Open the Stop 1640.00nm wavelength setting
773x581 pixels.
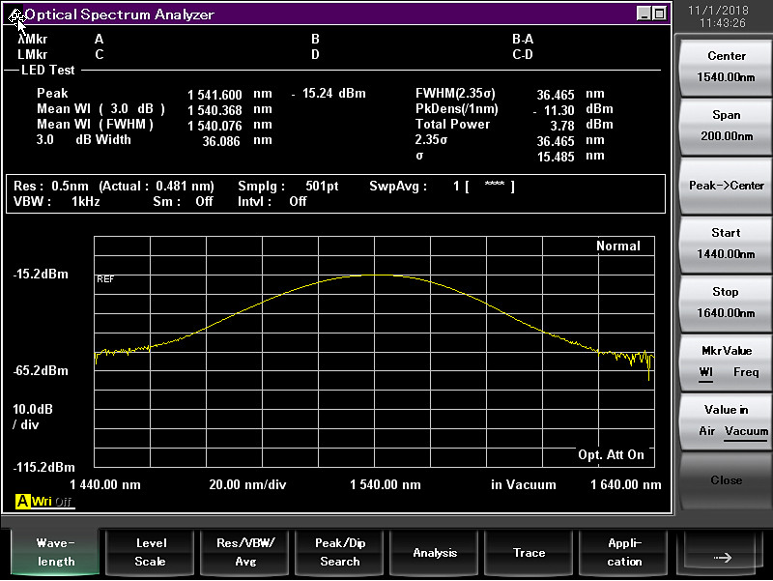pyautogui.click(x=726, y=302)
